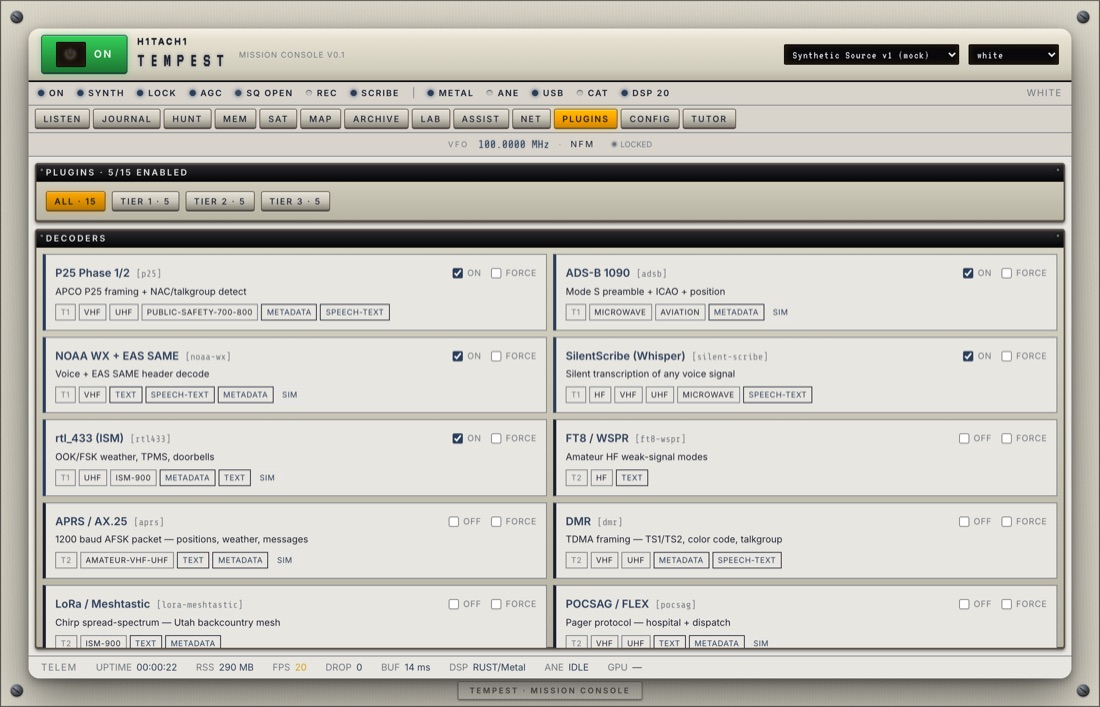
Task: Click the VFO frequency 100.0000 MHz
Action: click(514, 144)
